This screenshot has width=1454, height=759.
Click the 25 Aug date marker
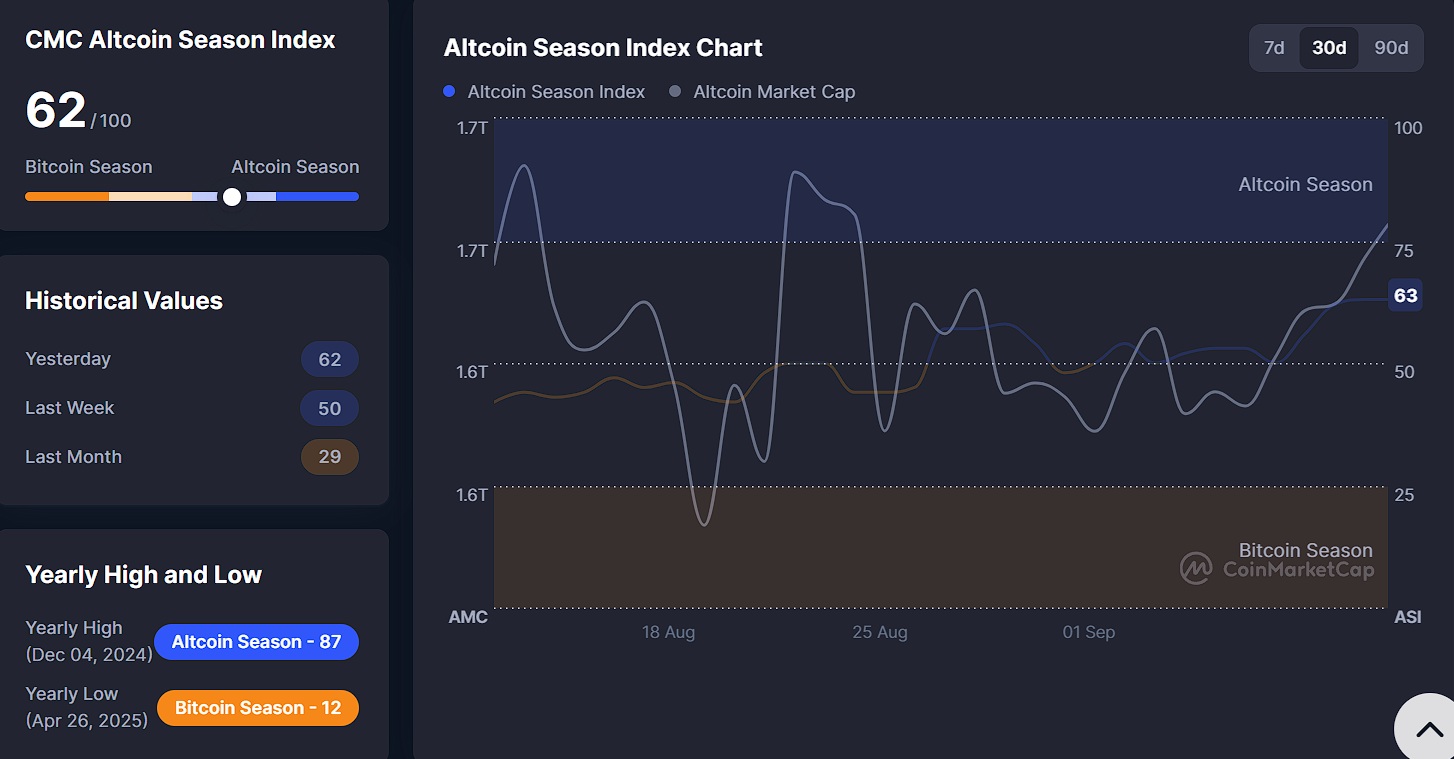[880, 632]
